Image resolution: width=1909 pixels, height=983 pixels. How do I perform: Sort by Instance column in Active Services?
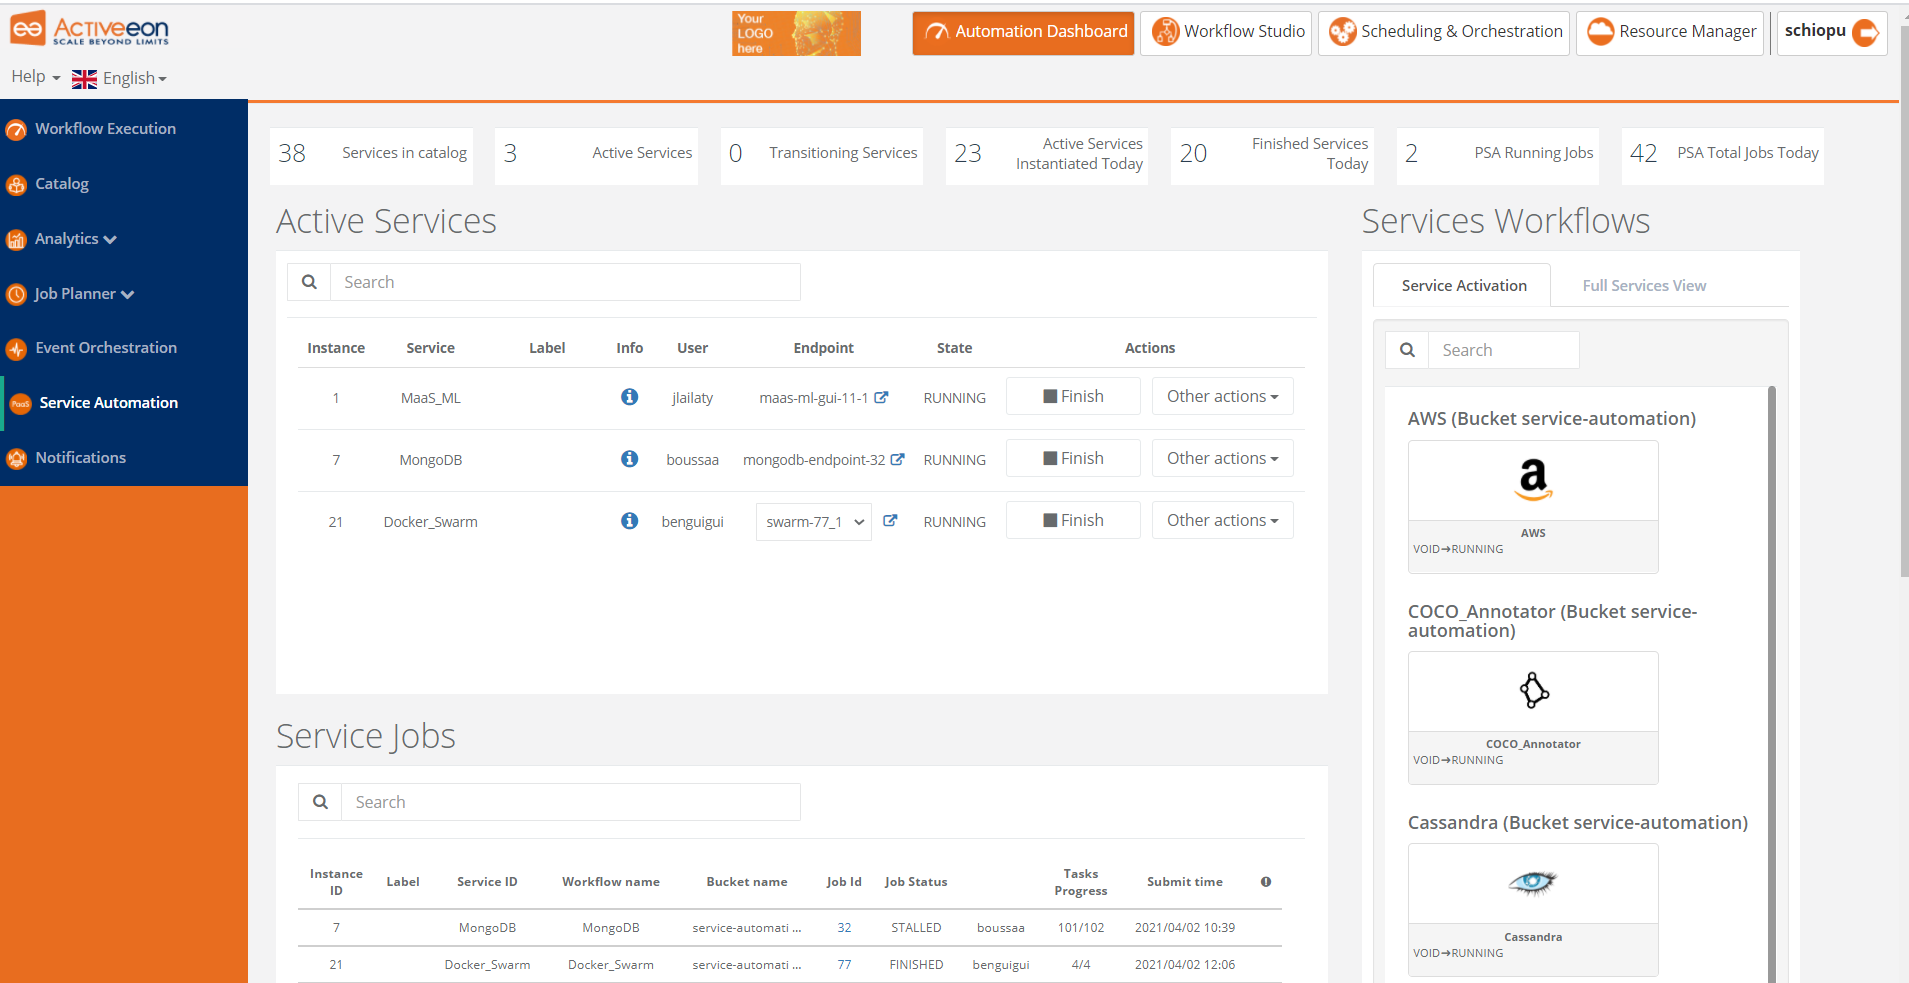click(336, 348)
